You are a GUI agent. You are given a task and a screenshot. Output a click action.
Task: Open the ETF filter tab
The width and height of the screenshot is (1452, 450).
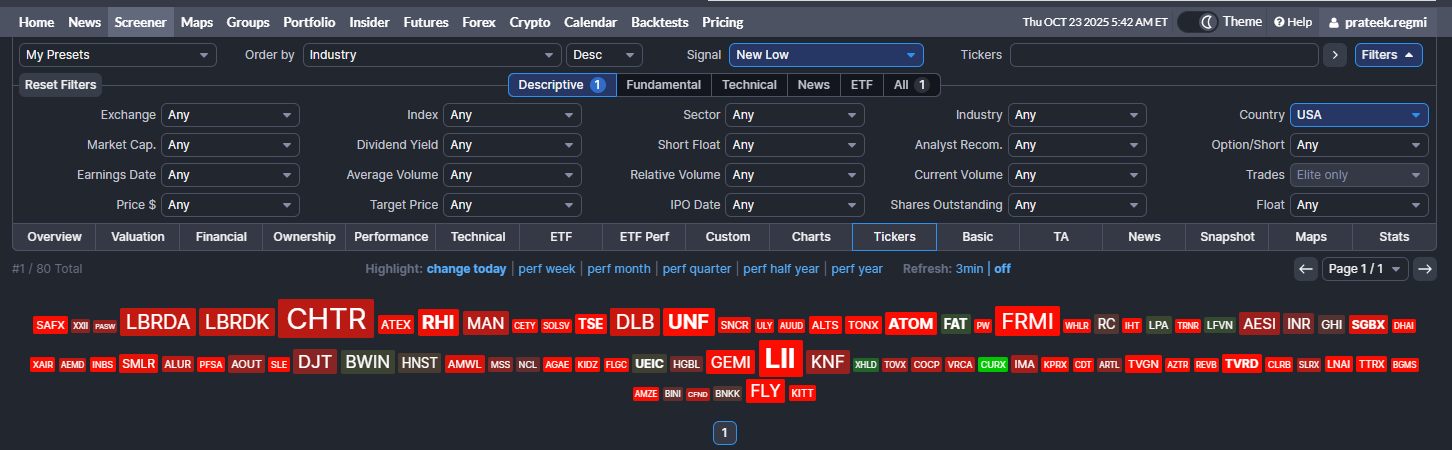(862, 85)
